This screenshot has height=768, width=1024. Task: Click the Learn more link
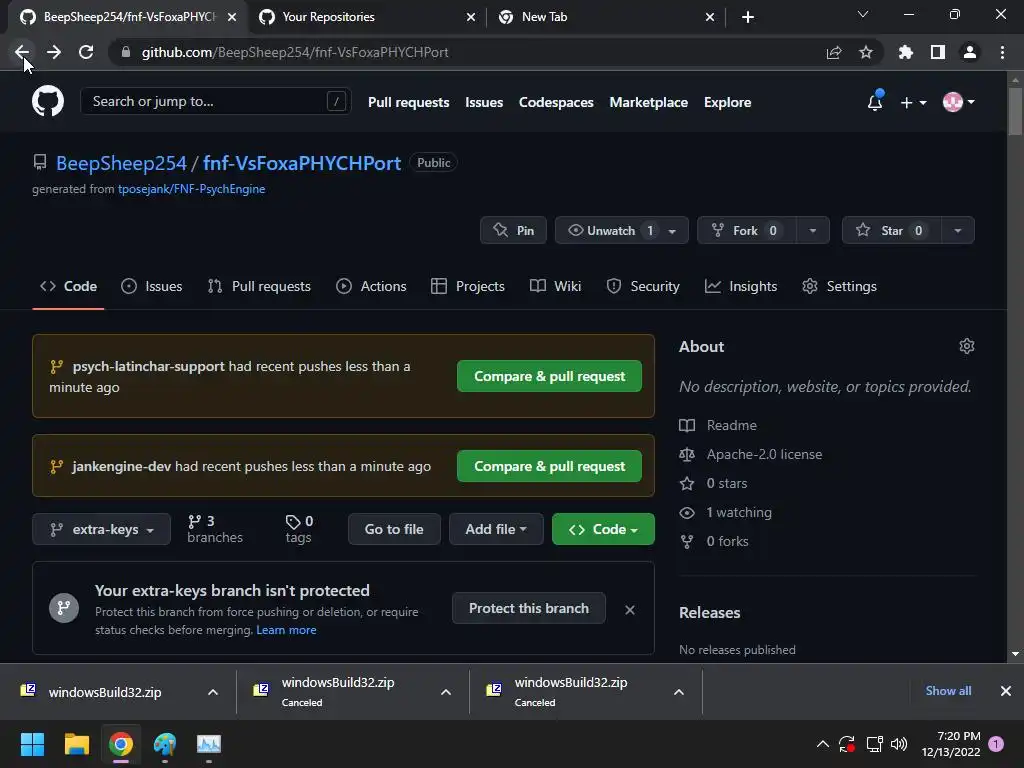point(286,630)
